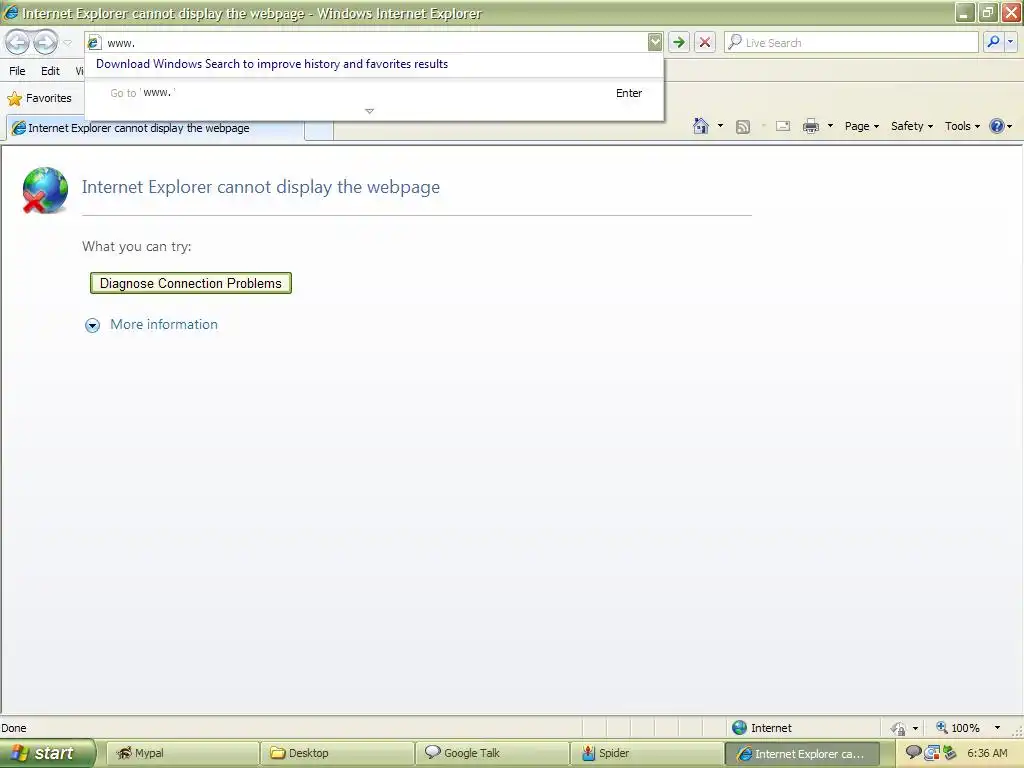
Task: Click the Home icon in command bar
Action: pyautogui.click(x=701, y=126)
